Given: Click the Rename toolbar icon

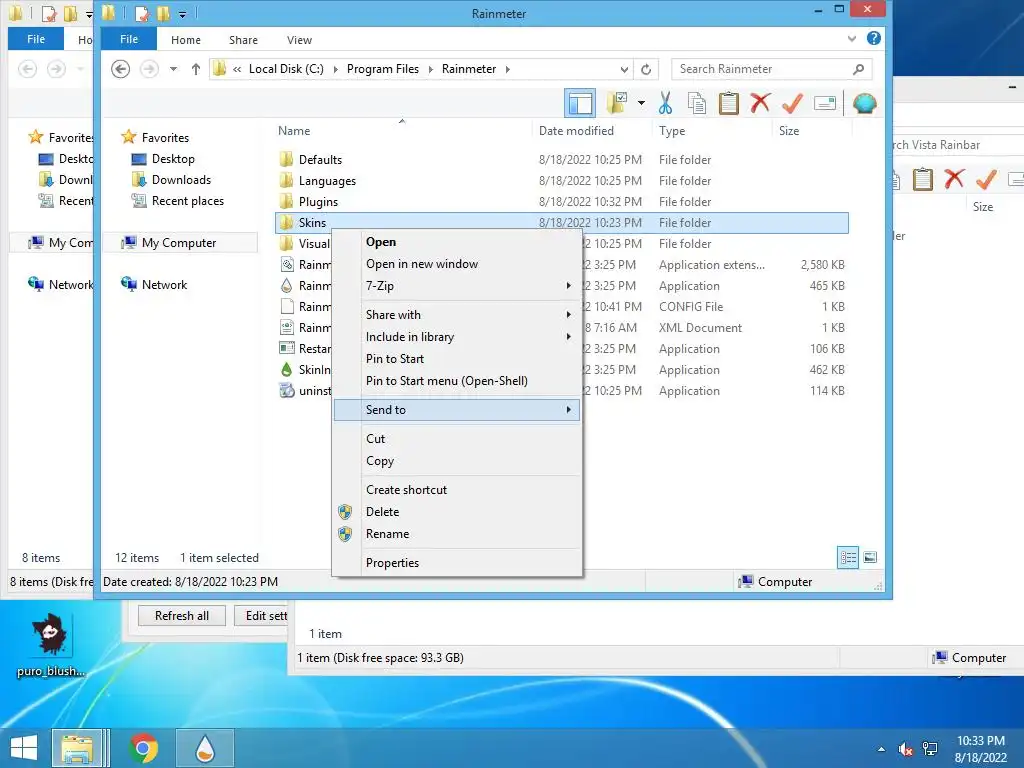Looking at the screenshot, I should (x=825, y=103).
